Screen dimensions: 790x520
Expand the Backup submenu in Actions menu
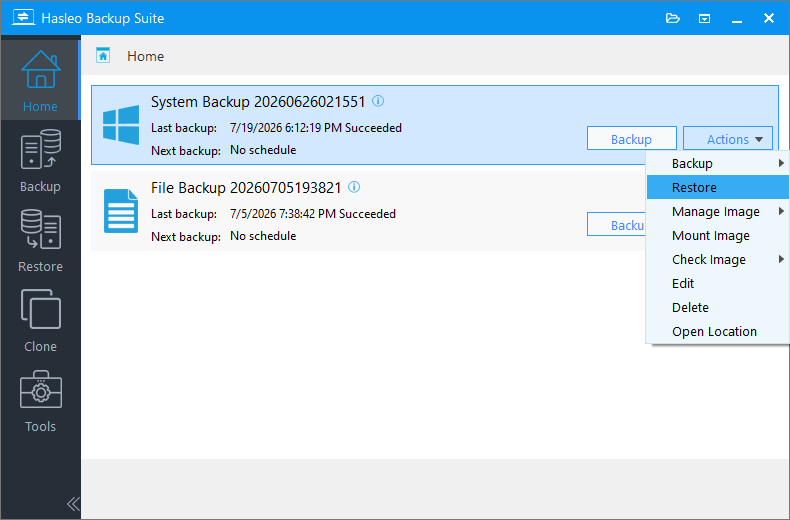tap(717, 163)
